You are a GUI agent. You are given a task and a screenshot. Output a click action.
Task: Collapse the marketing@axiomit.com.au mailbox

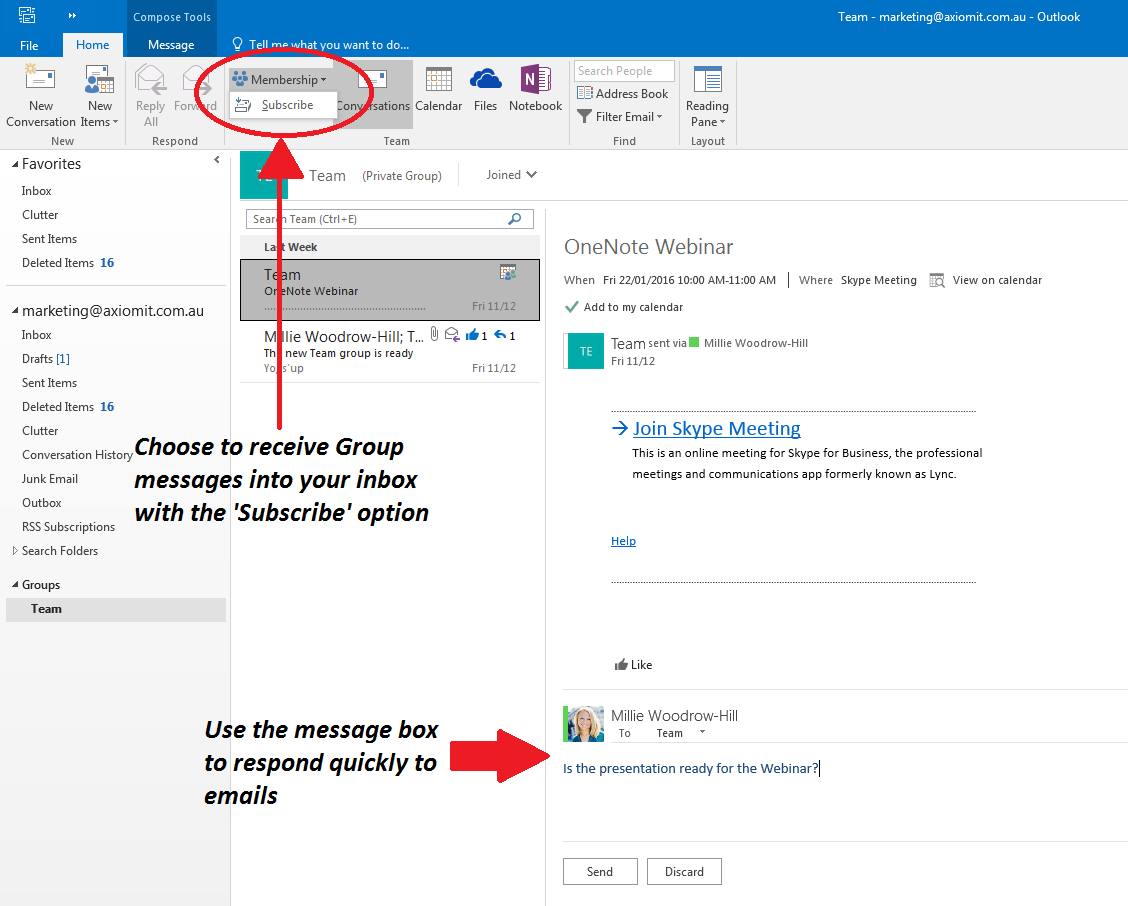click(x=15, y=311)
